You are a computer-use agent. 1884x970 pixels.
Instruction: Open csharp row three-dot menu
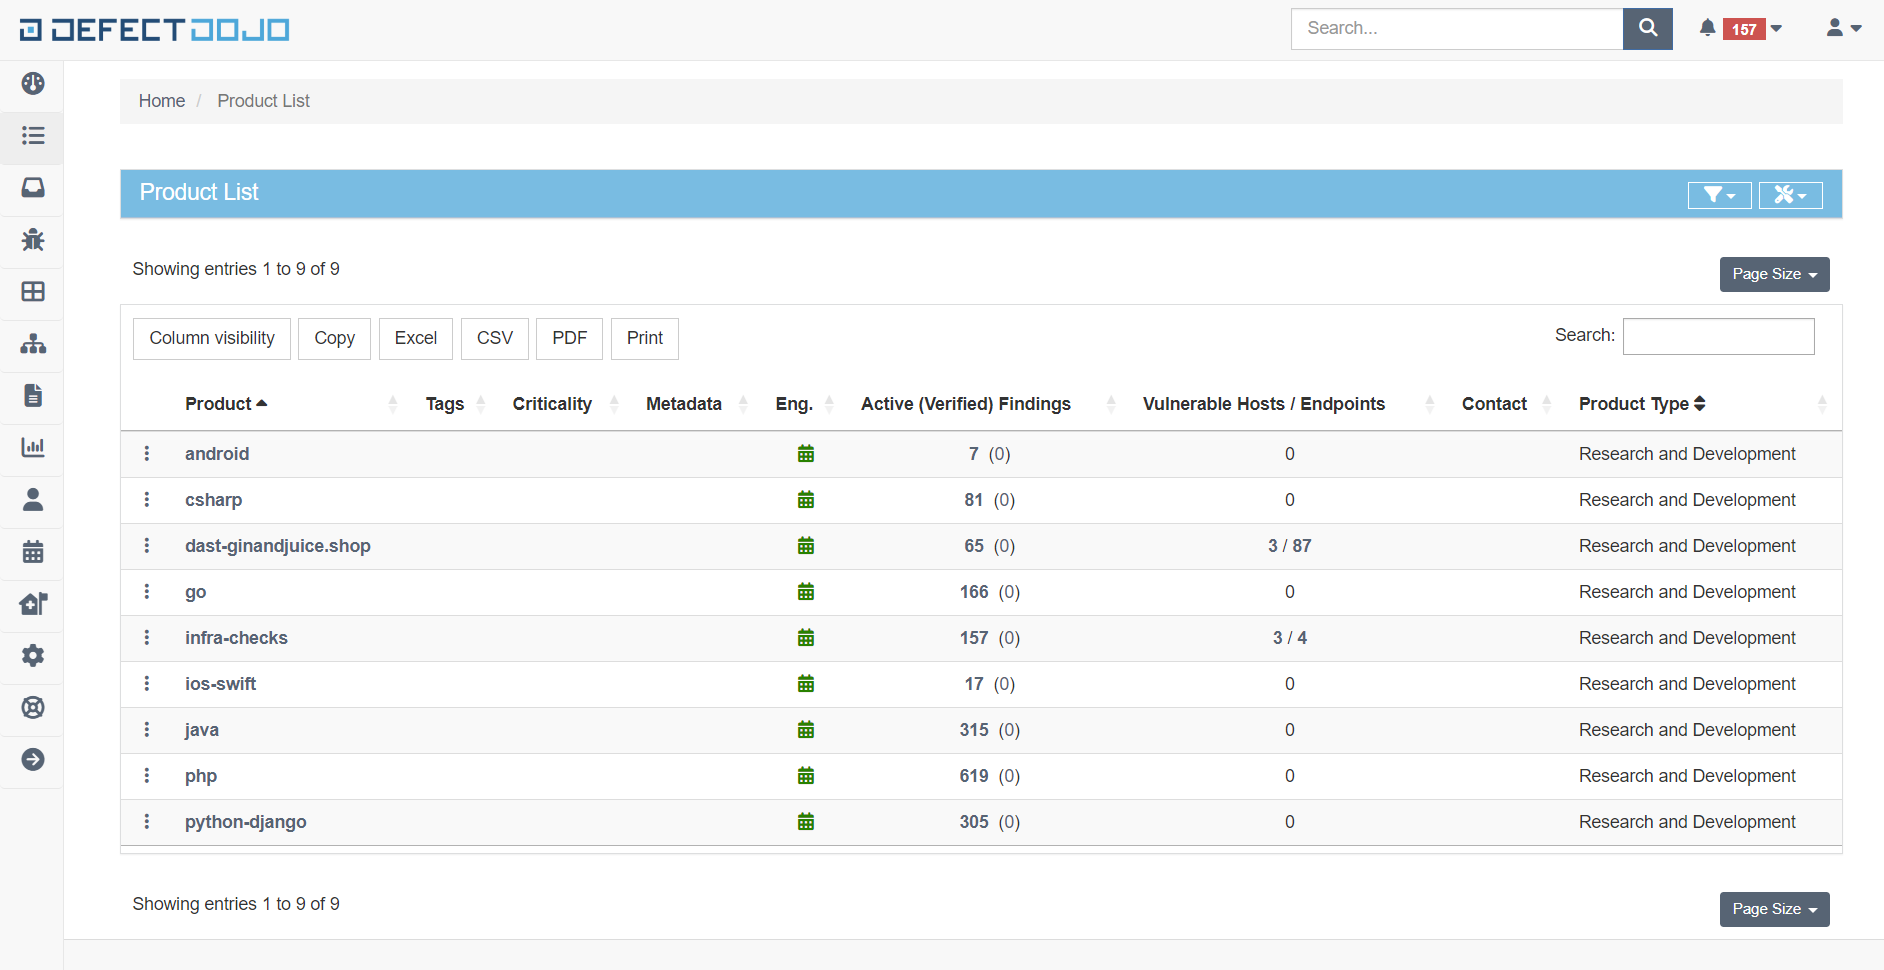pos(147,500)
